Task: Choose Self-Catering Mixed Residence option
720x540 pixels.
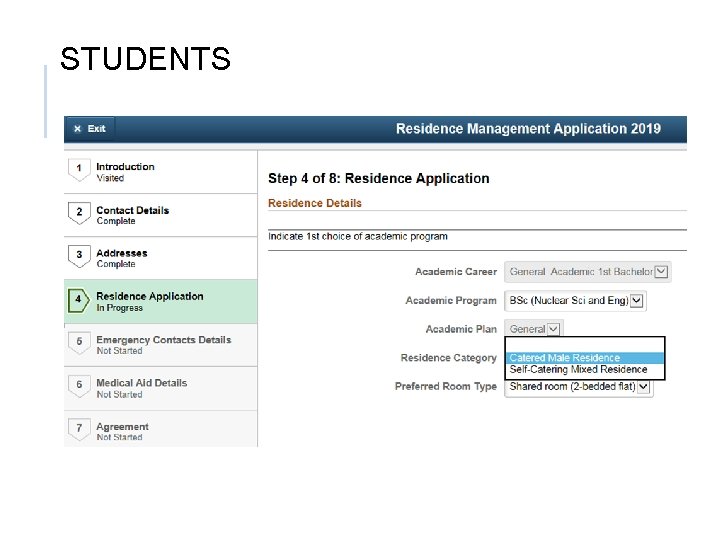Action: point(585,370)
